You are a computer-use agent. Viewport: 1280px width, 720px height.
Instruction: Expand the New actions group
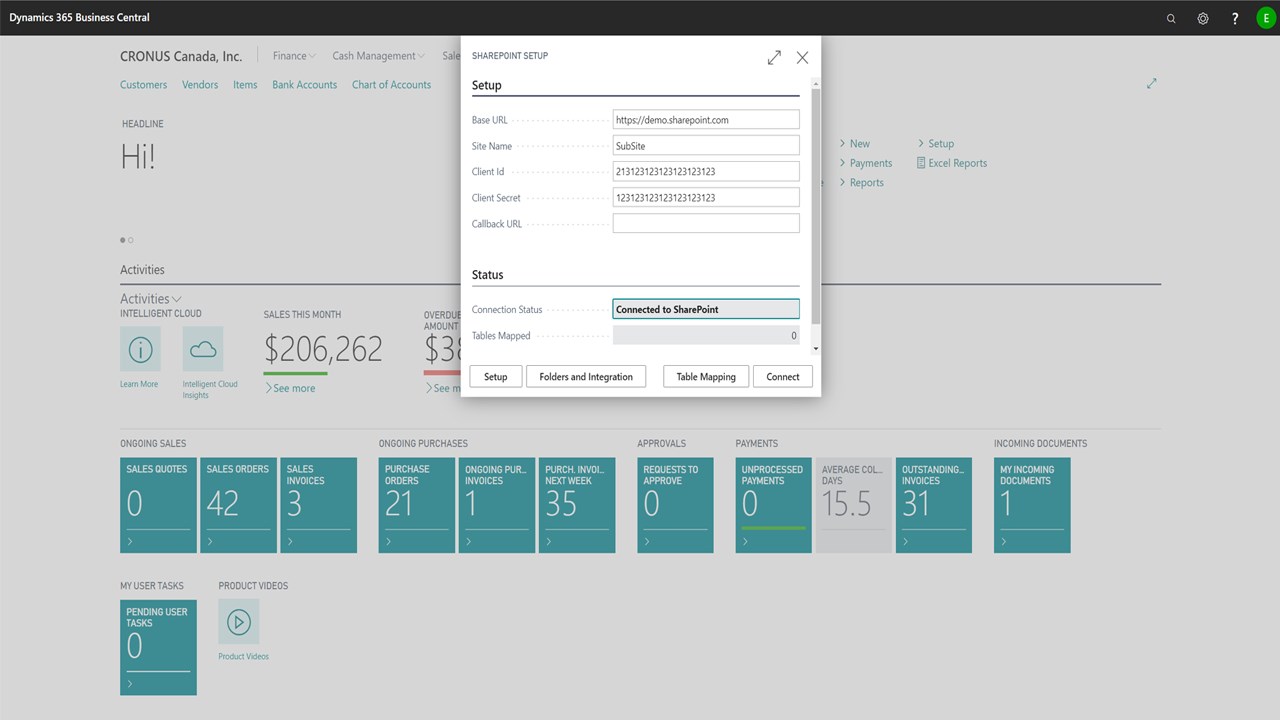pos(854,144)
